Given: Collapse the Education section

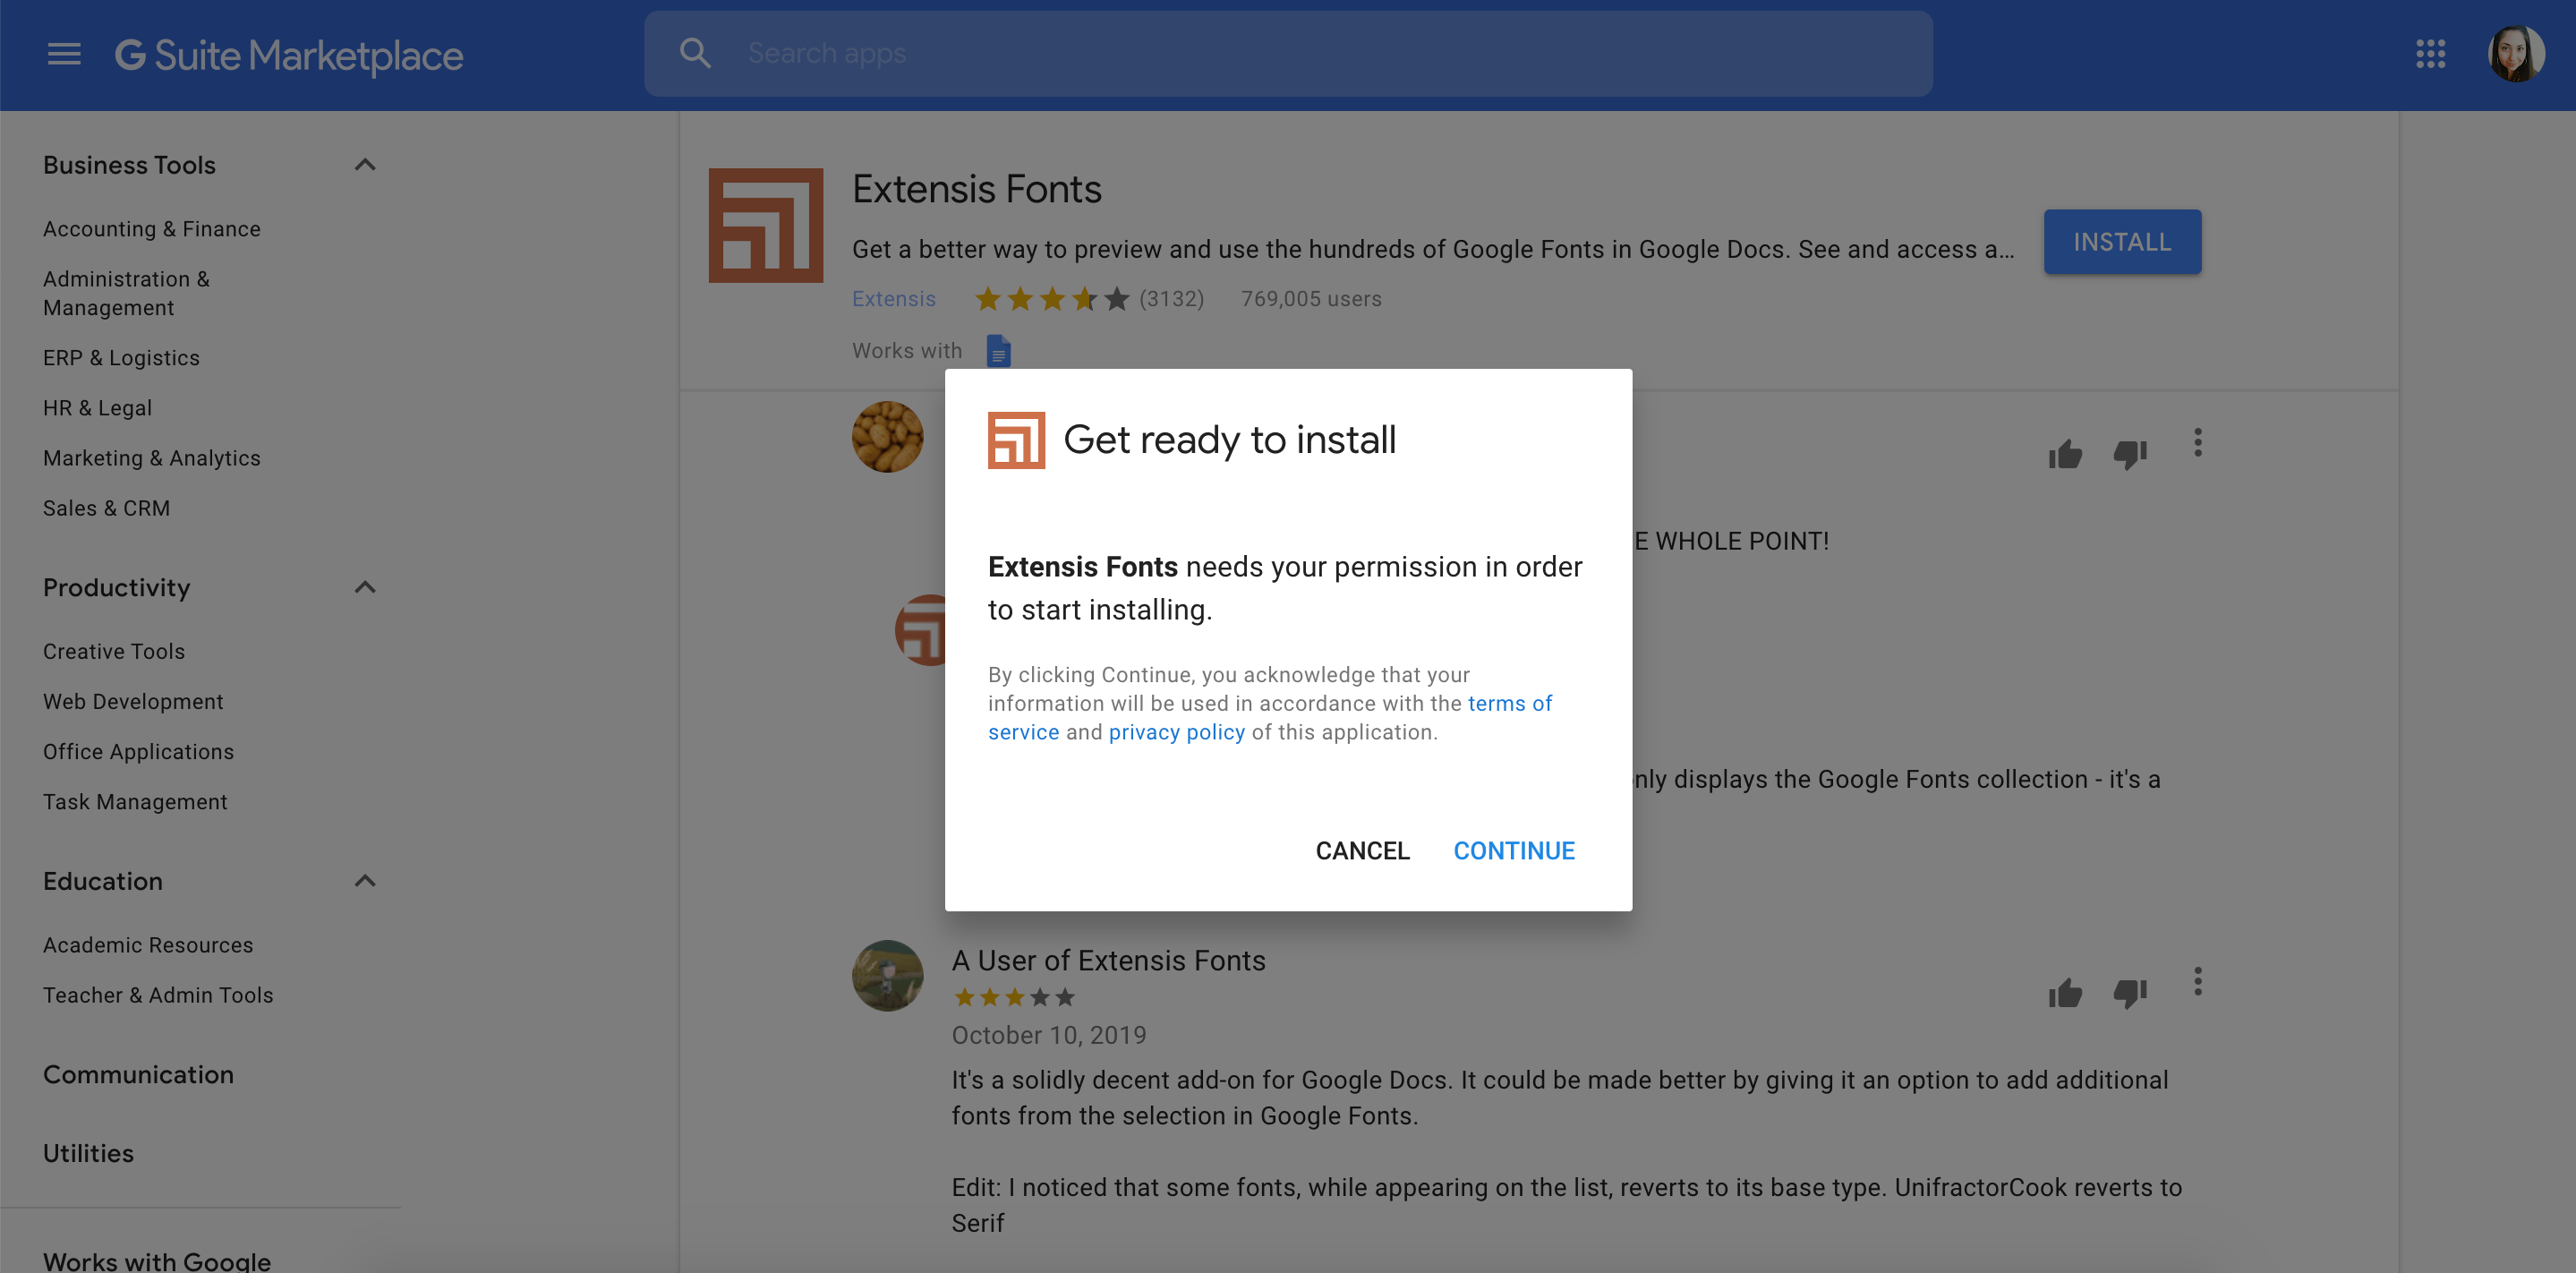Looking at the screenshot, I should (x=365, y=881).
